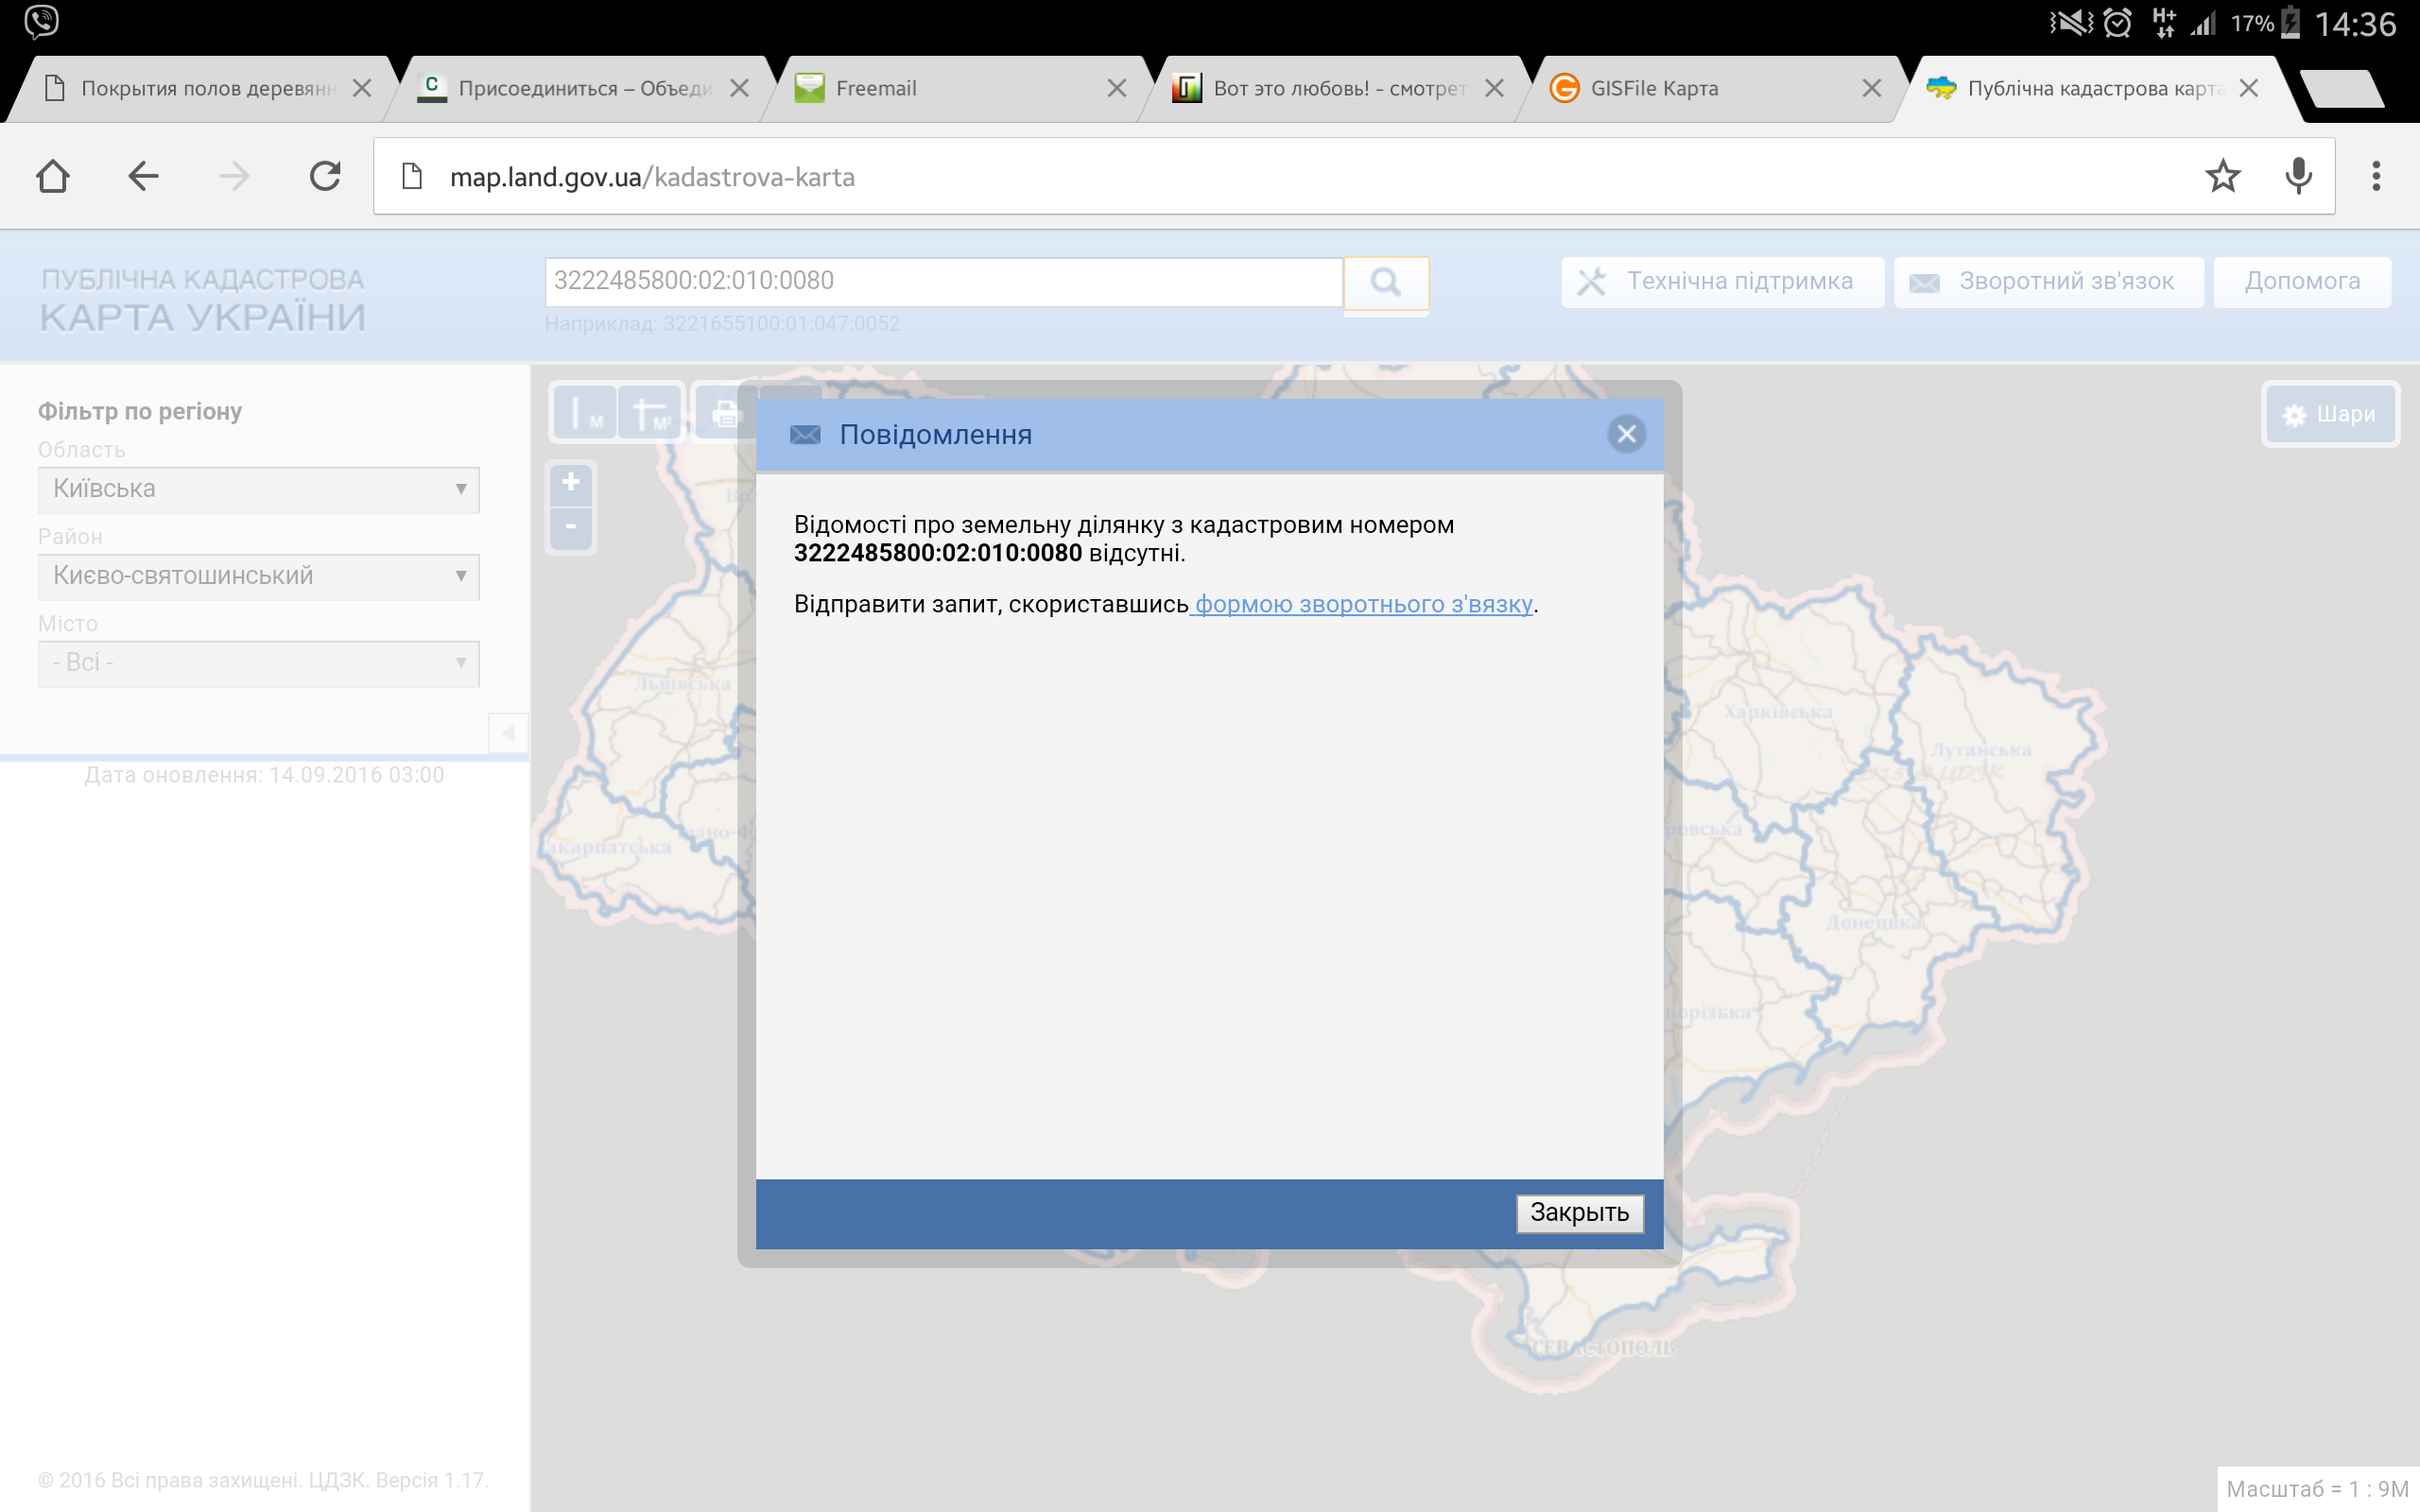Open the Шари layers button
The width and height of the screenshot is (2420, 1512).
pyautogui.click(x=2330, y=414)
